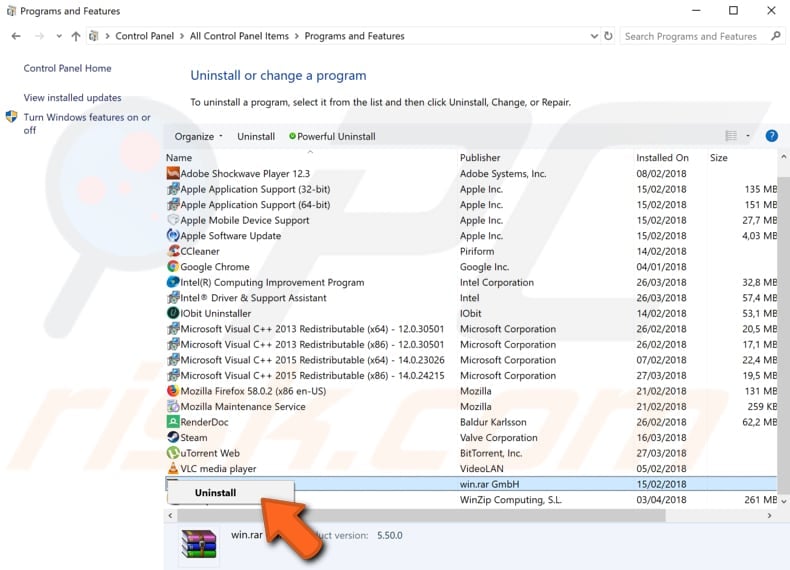Refresh the Programs and Features address bar

608,36
